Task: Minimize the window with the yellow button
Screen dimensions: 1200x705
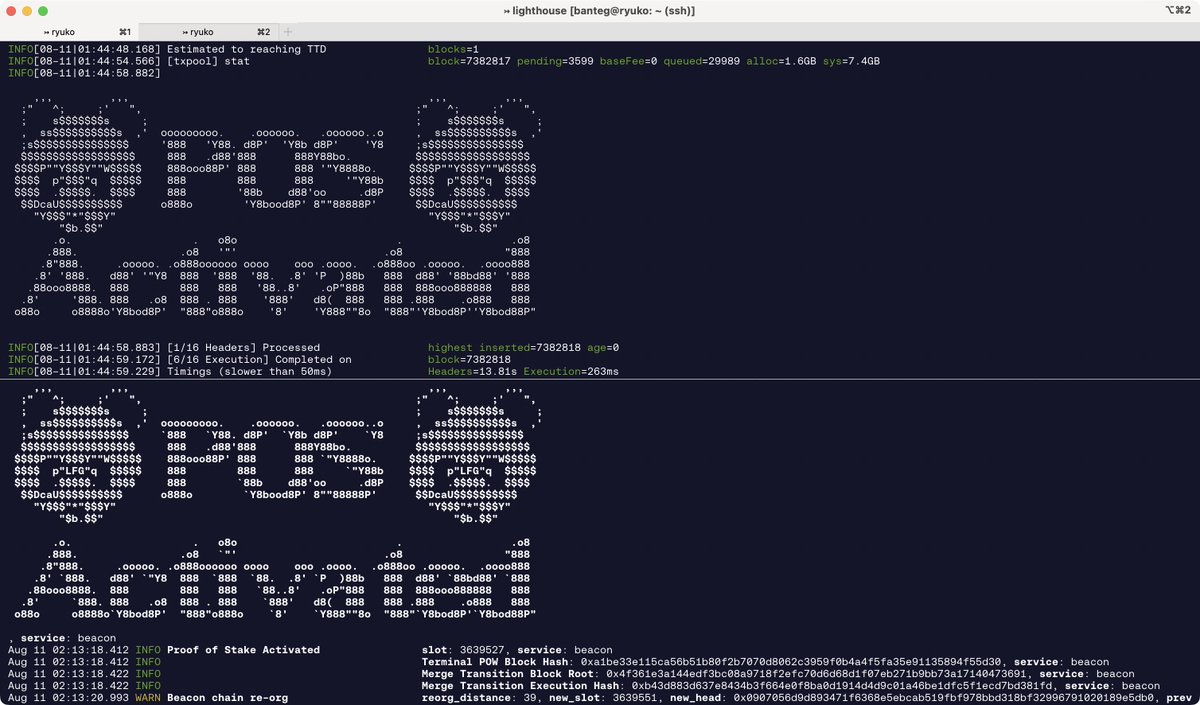Action: 28,10
